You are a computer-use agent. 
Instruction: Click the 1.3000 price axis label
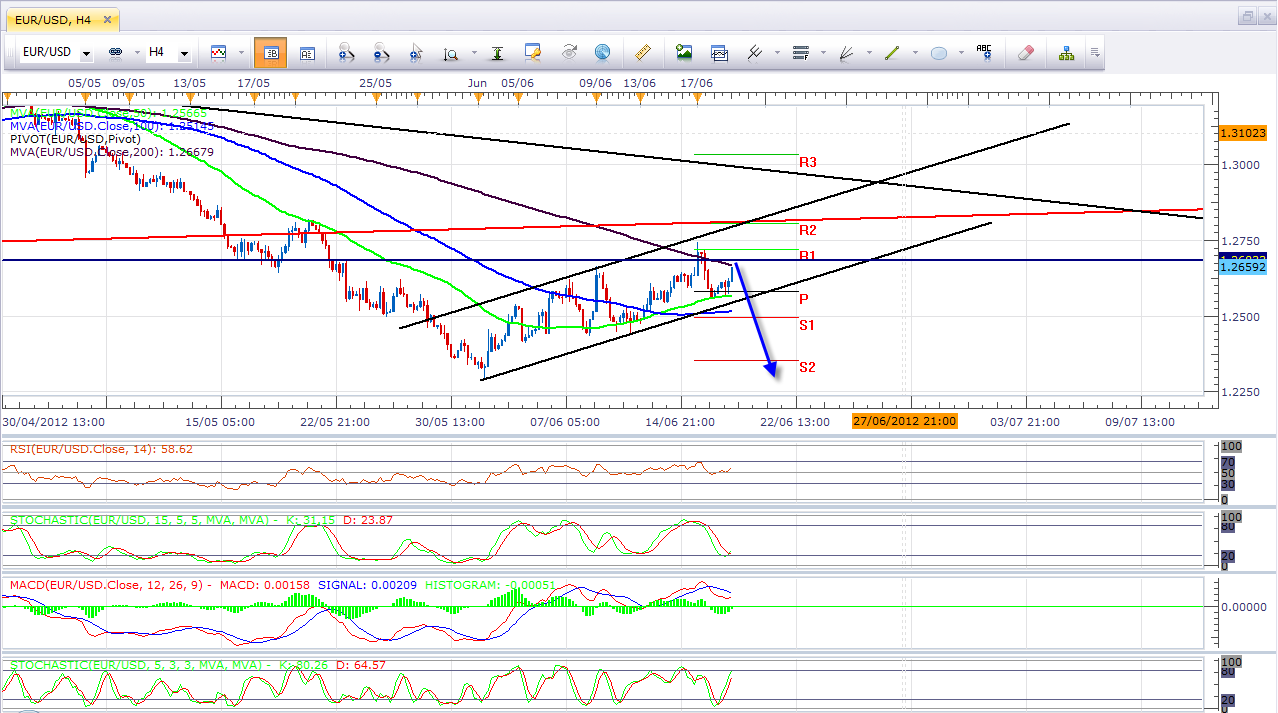1240,165
